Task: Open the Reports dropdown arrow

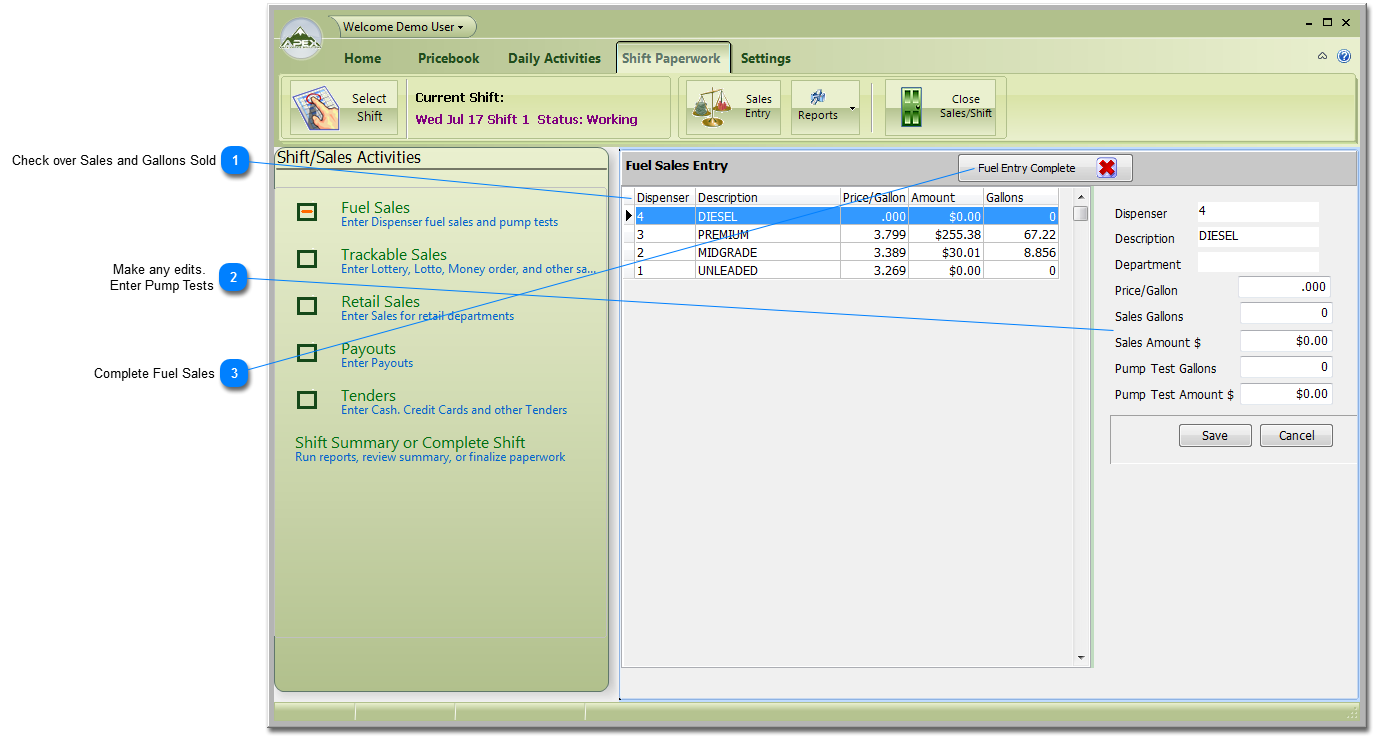Action: pyautogui.click(x=852, y=108)
